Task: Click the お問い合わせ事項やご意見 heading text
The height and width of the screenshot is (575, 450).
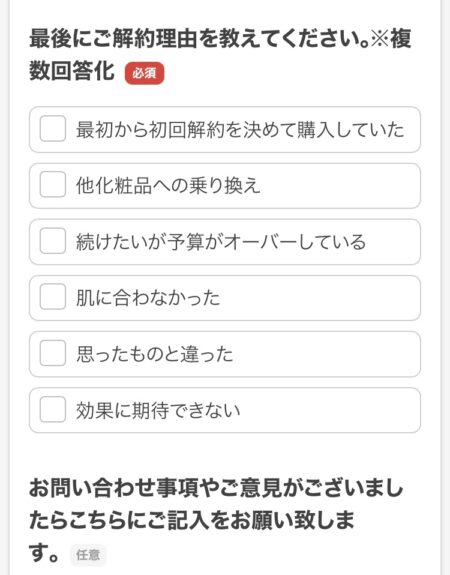Action: [x=155, y=488]
